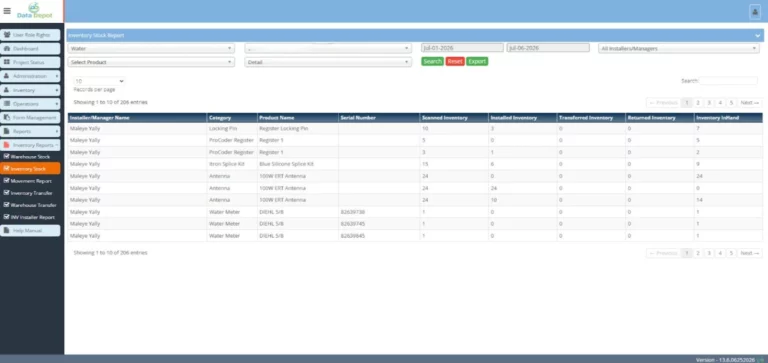Go to page 2 in top pagination
Viewport: 768px width, 363px height.
[698, 102]
